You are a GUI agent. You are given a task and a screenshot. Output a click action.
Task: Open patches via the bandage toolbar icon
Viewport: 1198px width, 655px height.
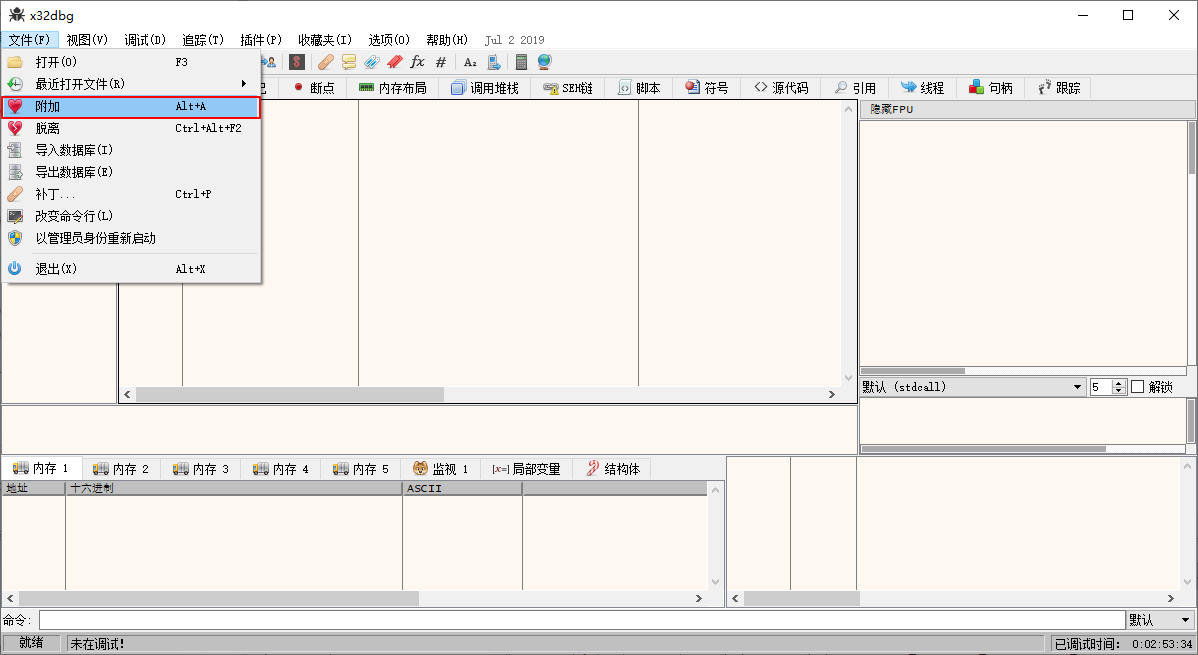326,62
